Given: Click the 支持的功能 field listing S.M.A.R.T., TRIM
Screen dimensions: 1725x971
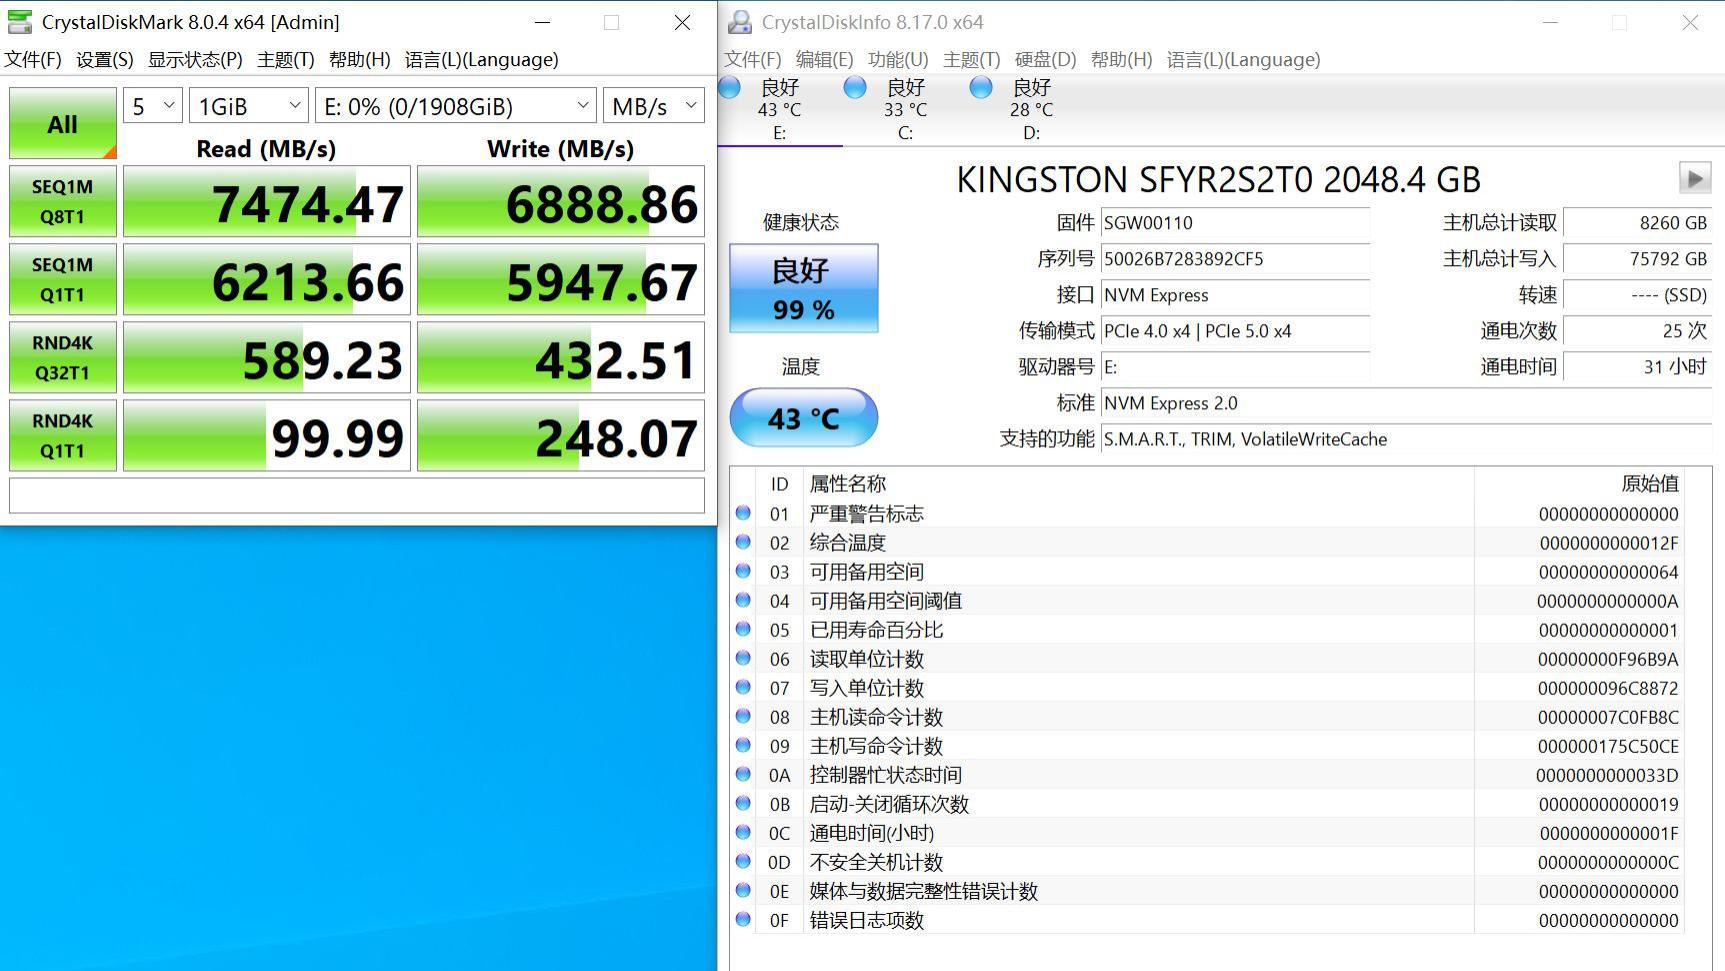Looking at the screenshot, I should pos(1406,439).
